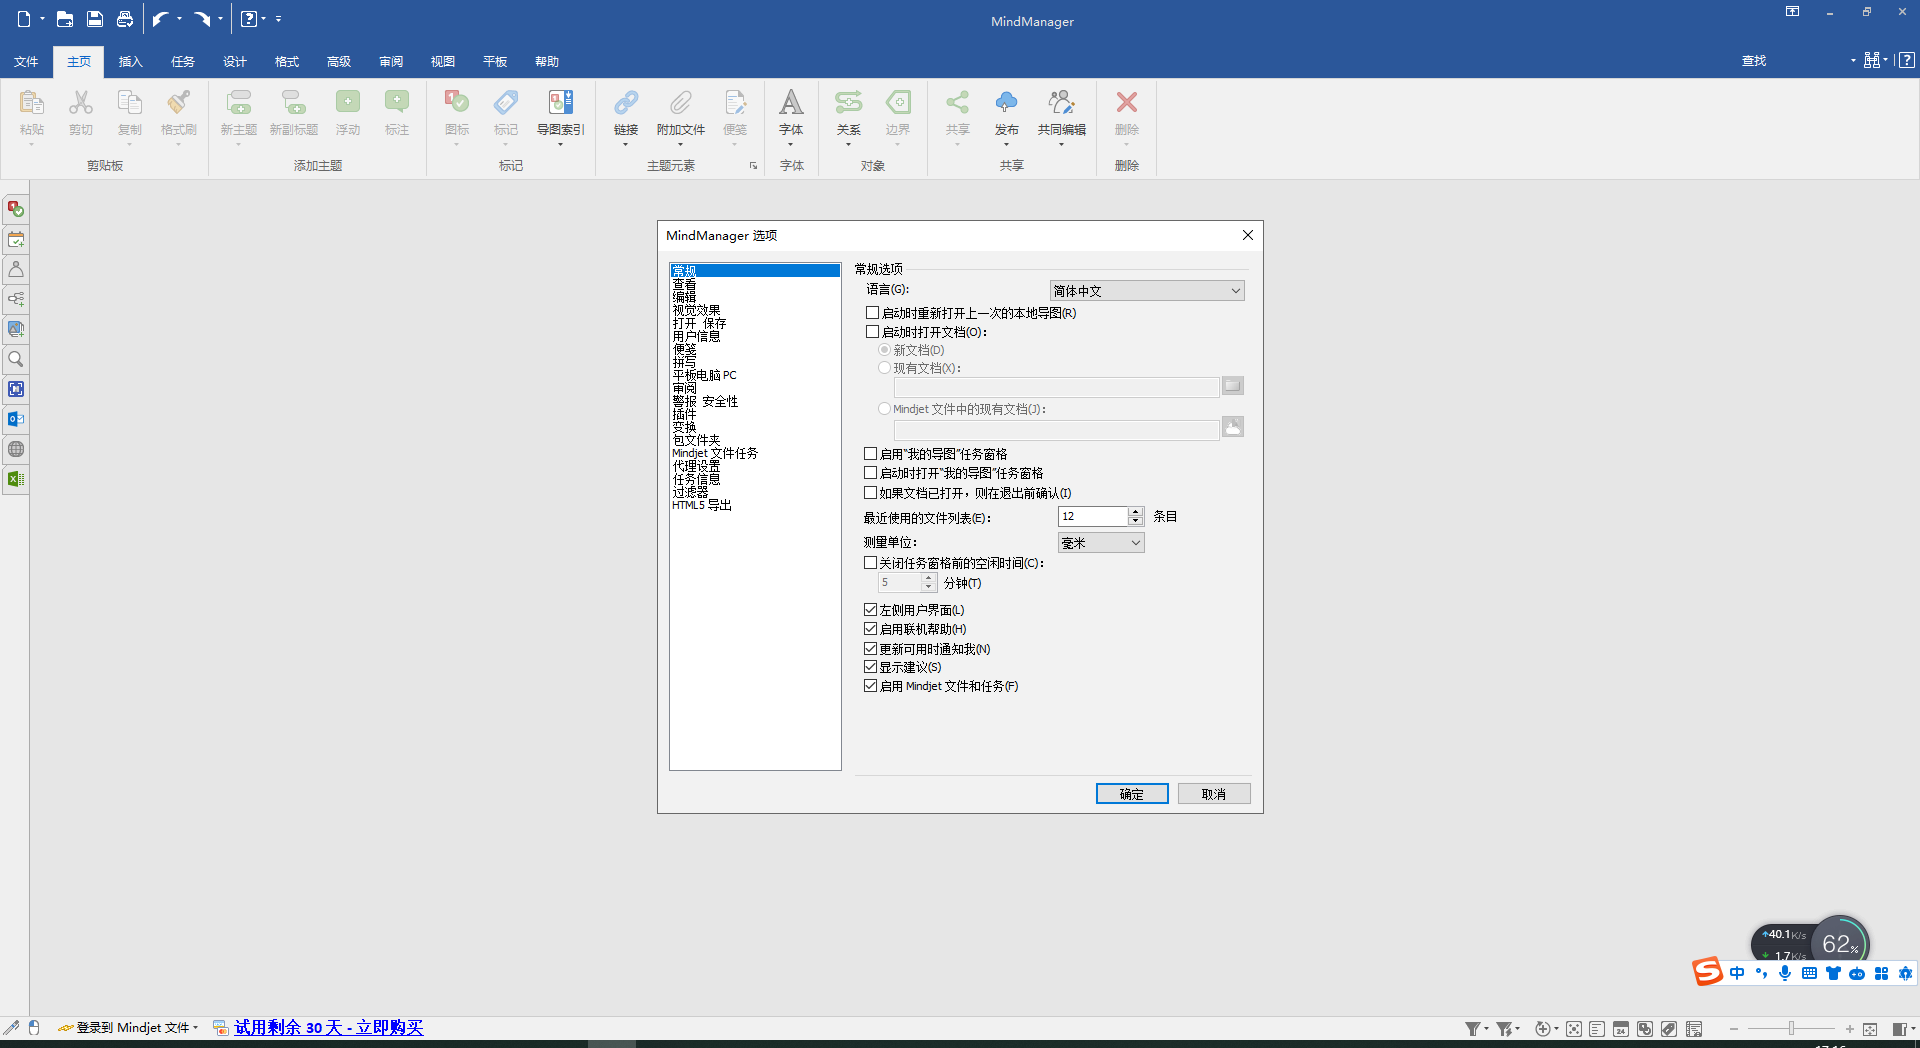Screen dimensions: 1920x1048
Task: Click the Notes (便笺) icon
Action: point(735,103)
